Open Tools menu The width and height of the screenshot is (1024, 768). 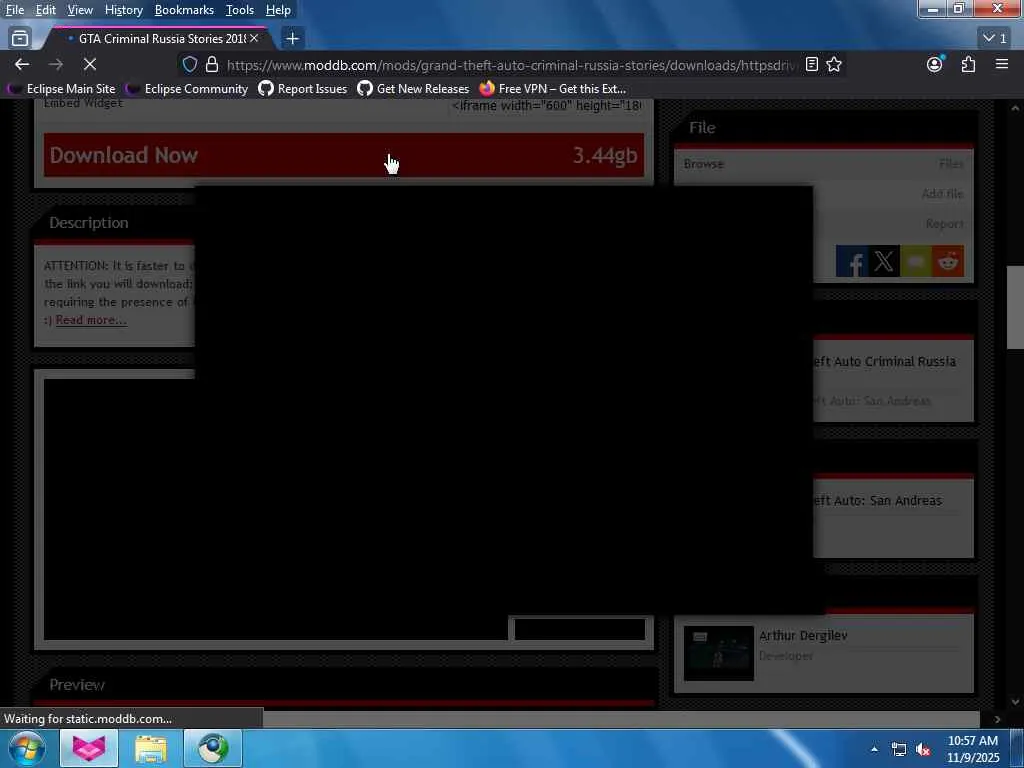[240, 10]
